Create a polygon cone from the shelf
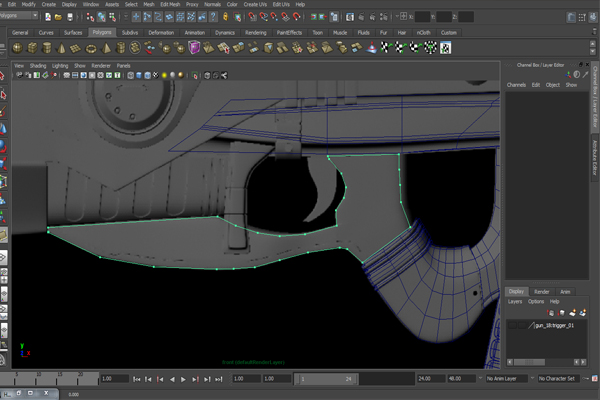The width and height of the screenshot is (600, 400). (x=61, y=48)
